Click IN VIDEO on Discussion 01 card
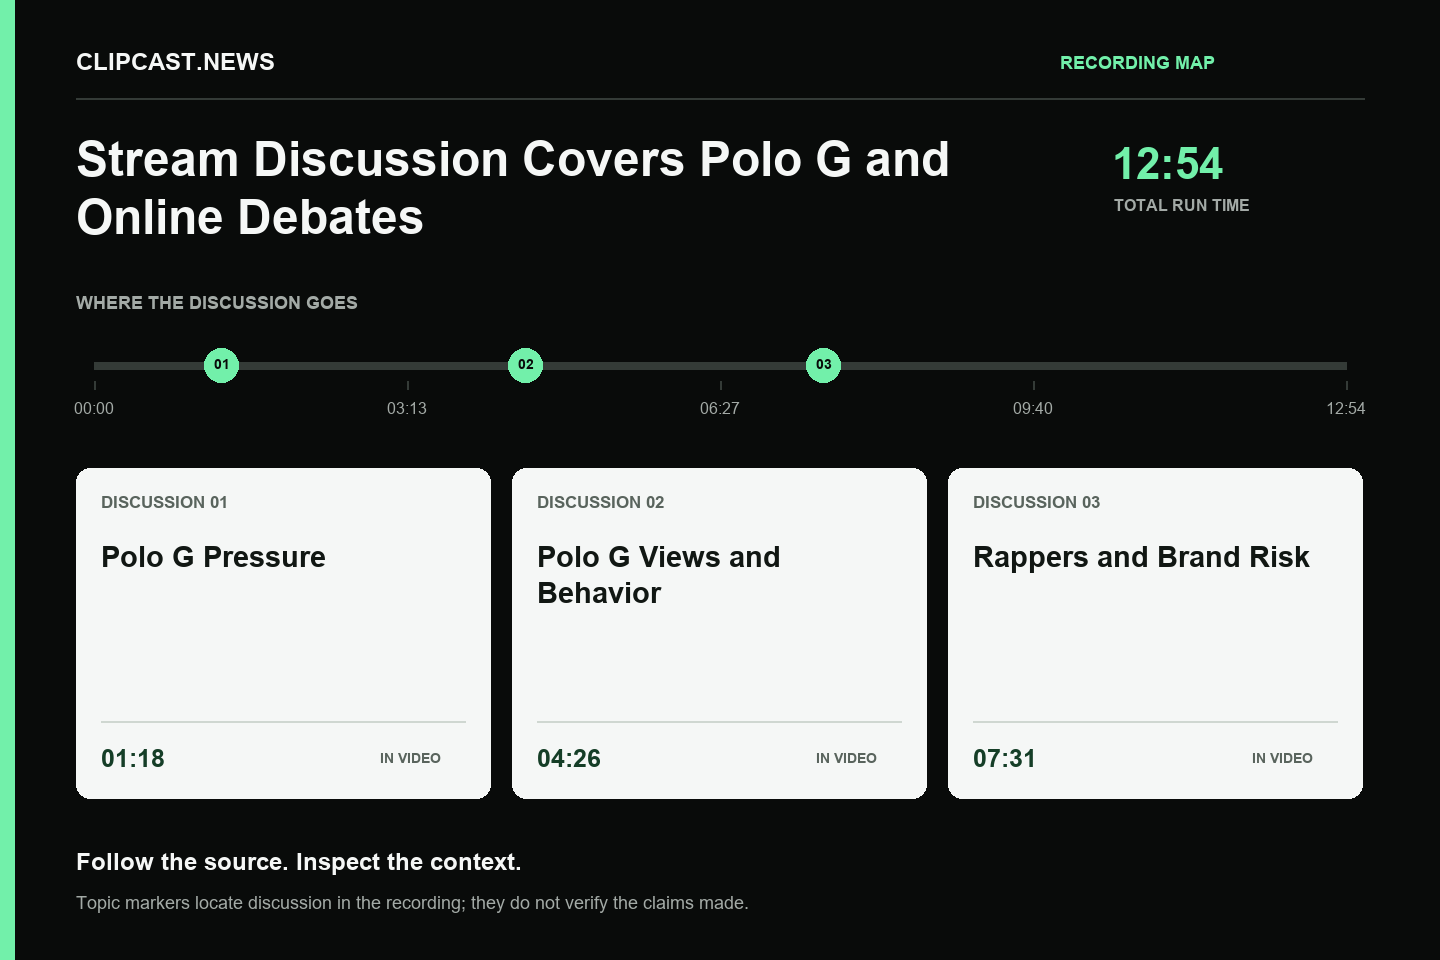This screenshot has height=960, width=1440. tap(410, 758)
